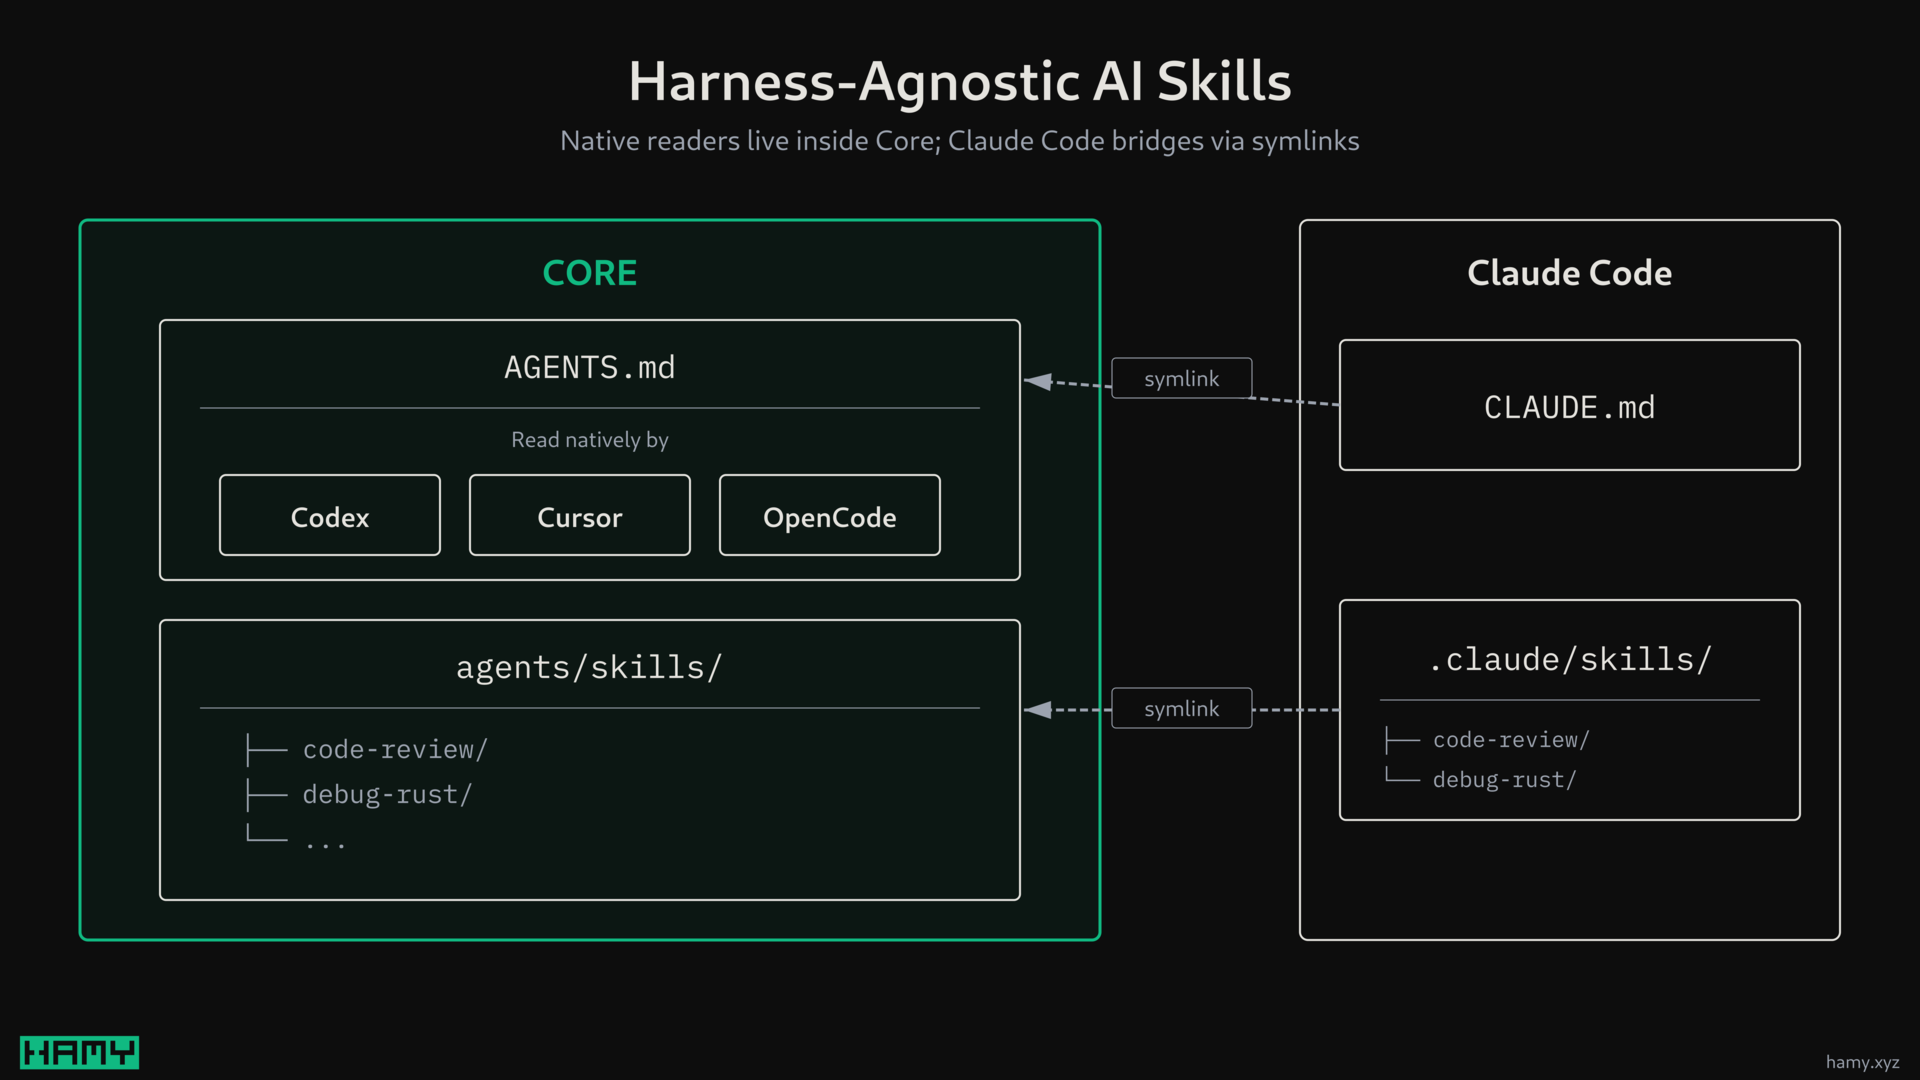Click the HAMY logo
This screenshot has height=1080, width=1920.
(79, 1052)
